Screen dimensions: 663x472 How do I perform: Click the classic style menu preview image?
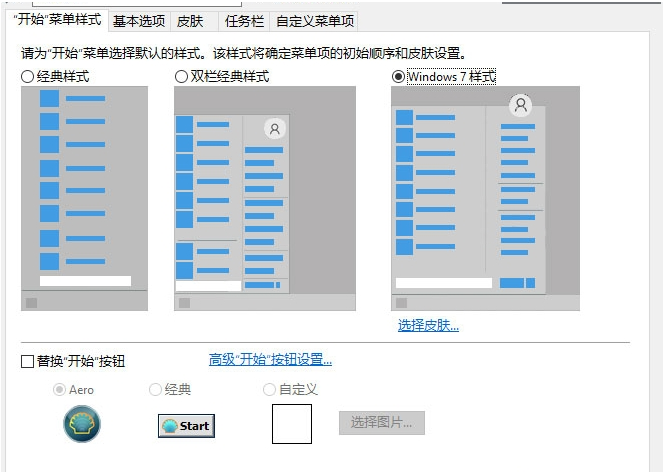pos(85,198)
